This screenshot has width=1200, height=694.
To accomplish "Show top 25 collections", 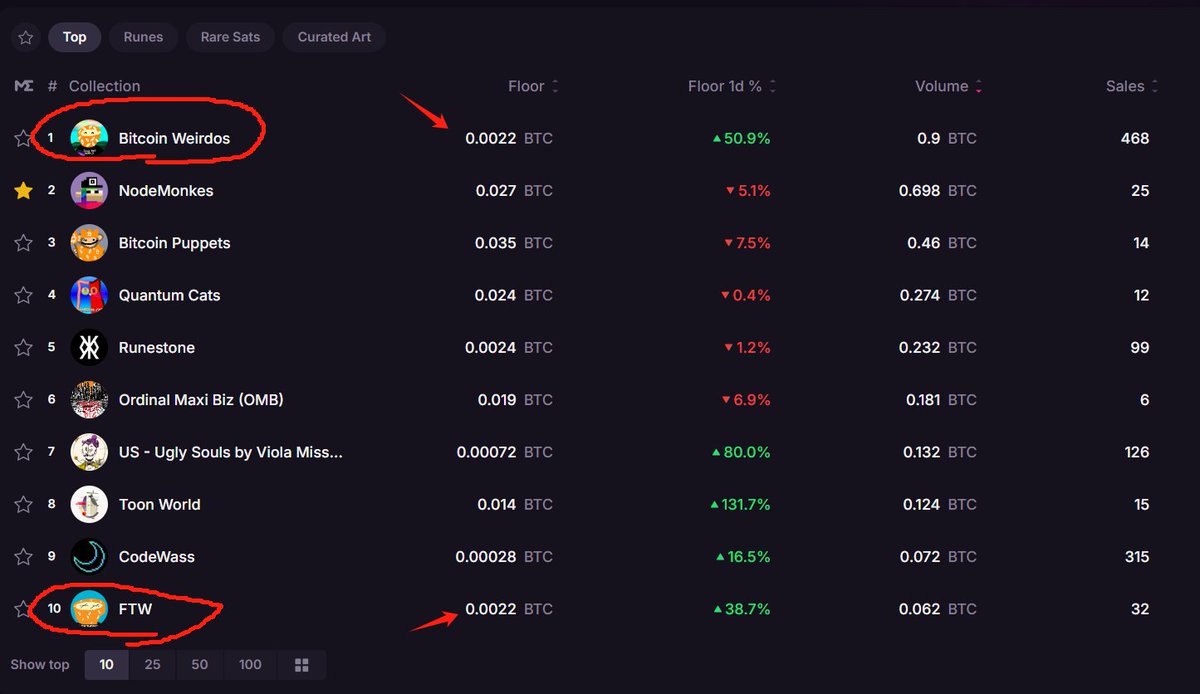I will click(x=152, y=665).
